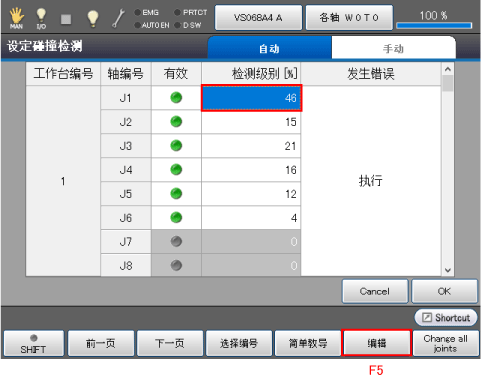Toggle the J7 gray disabled indicator
Image resolution: width=481 pixels, height=377 pixels.
pyautogui.click(x=176, y=241)
